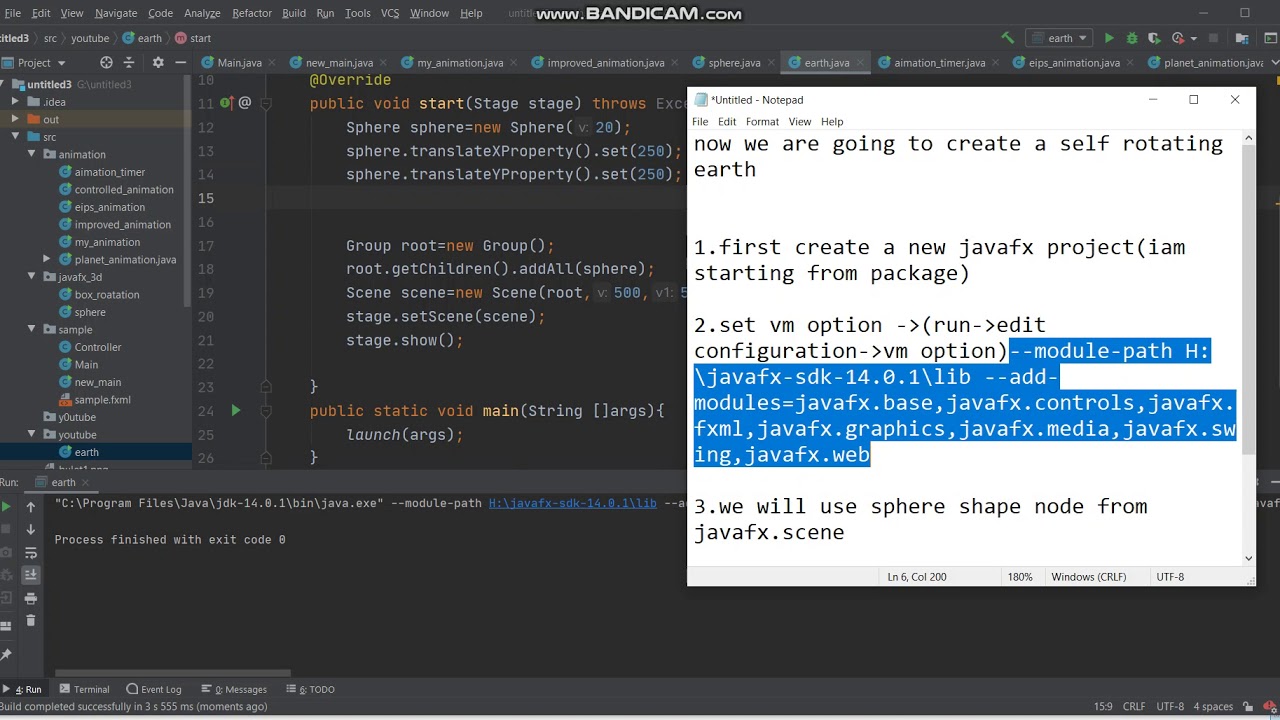Click the up arrow in Run console toolbar
Screen dimensions: 1280x720
pos(31,507)
